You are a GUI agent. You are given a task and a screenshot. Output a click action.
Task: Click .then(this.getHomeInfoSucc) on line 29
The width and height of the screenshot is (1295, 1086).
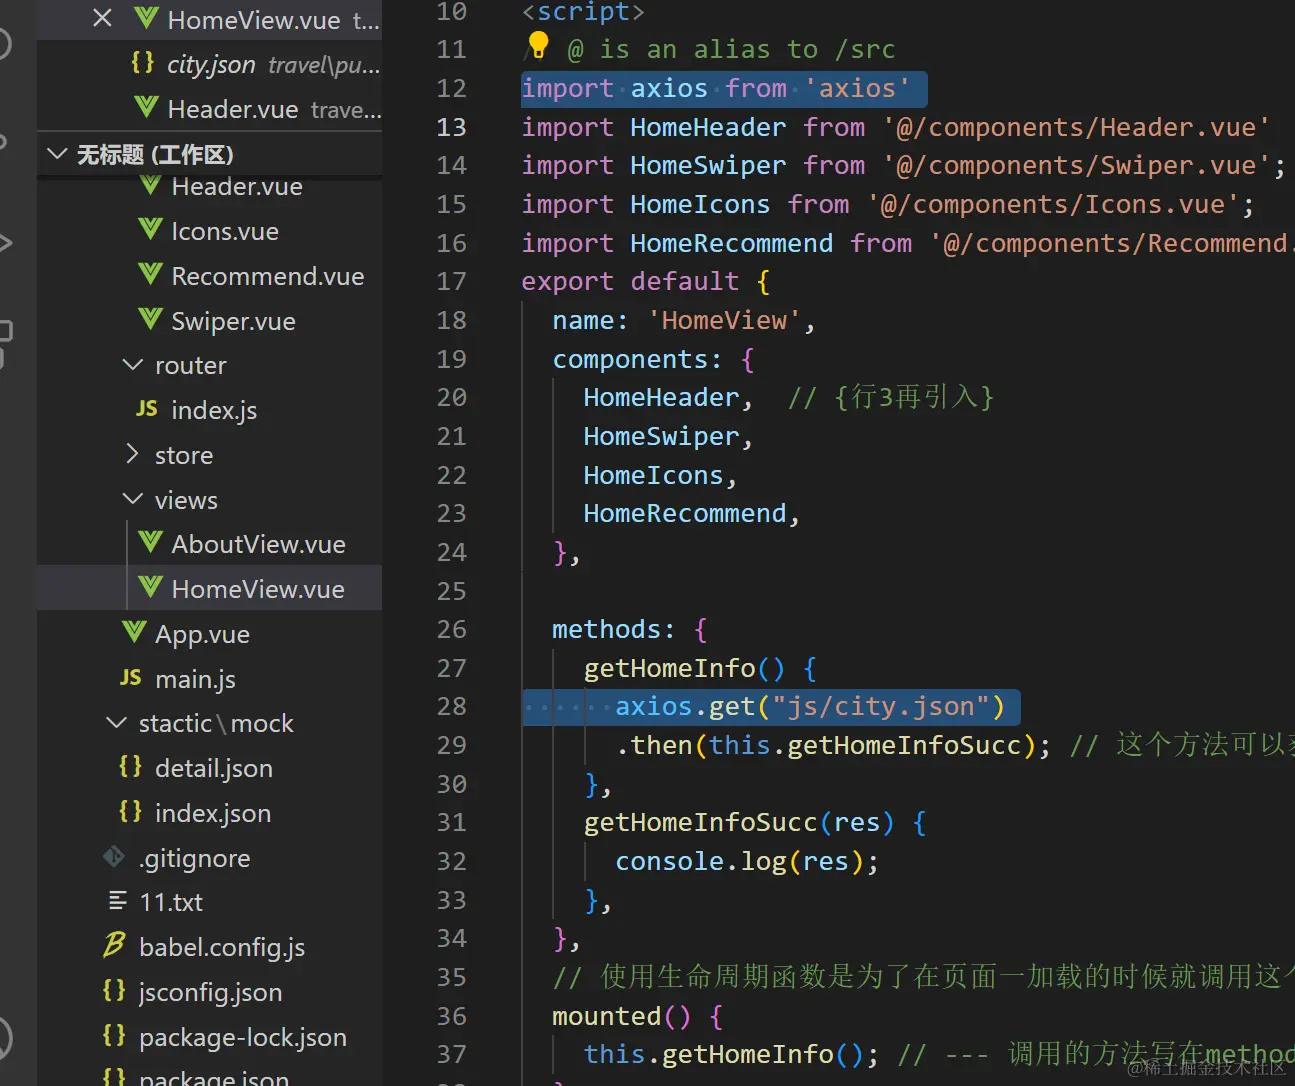(833, 745)
